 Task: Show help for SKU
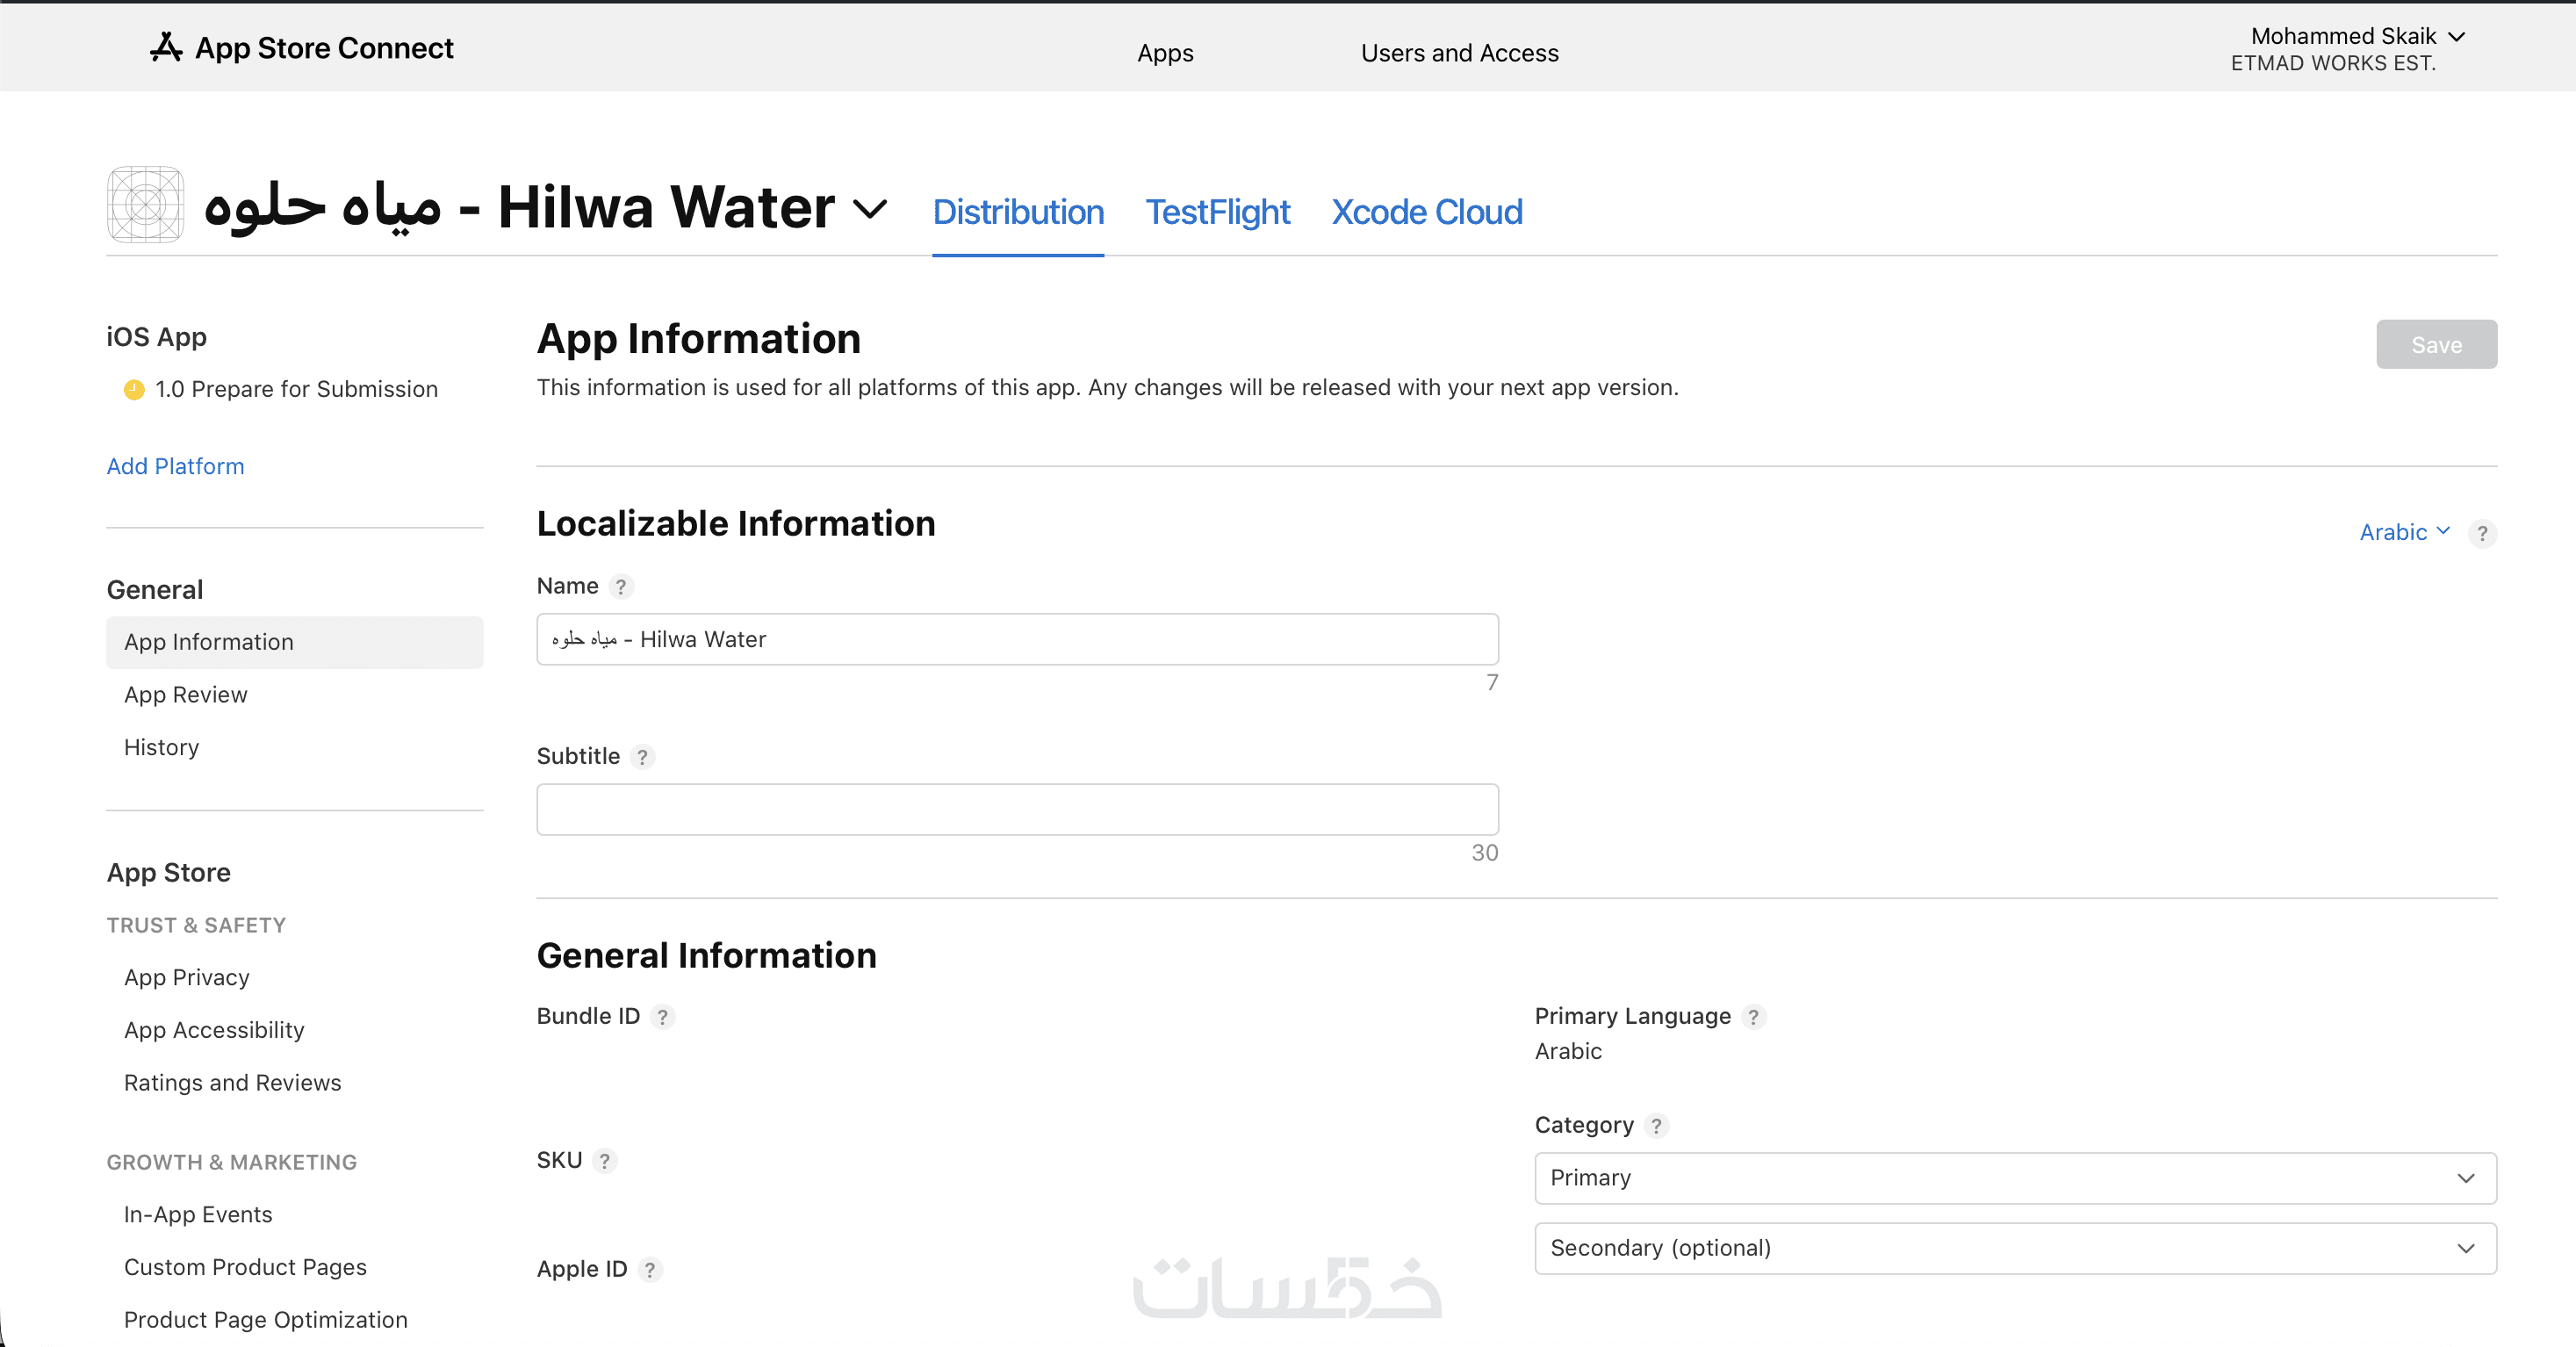click(604, 1161)
